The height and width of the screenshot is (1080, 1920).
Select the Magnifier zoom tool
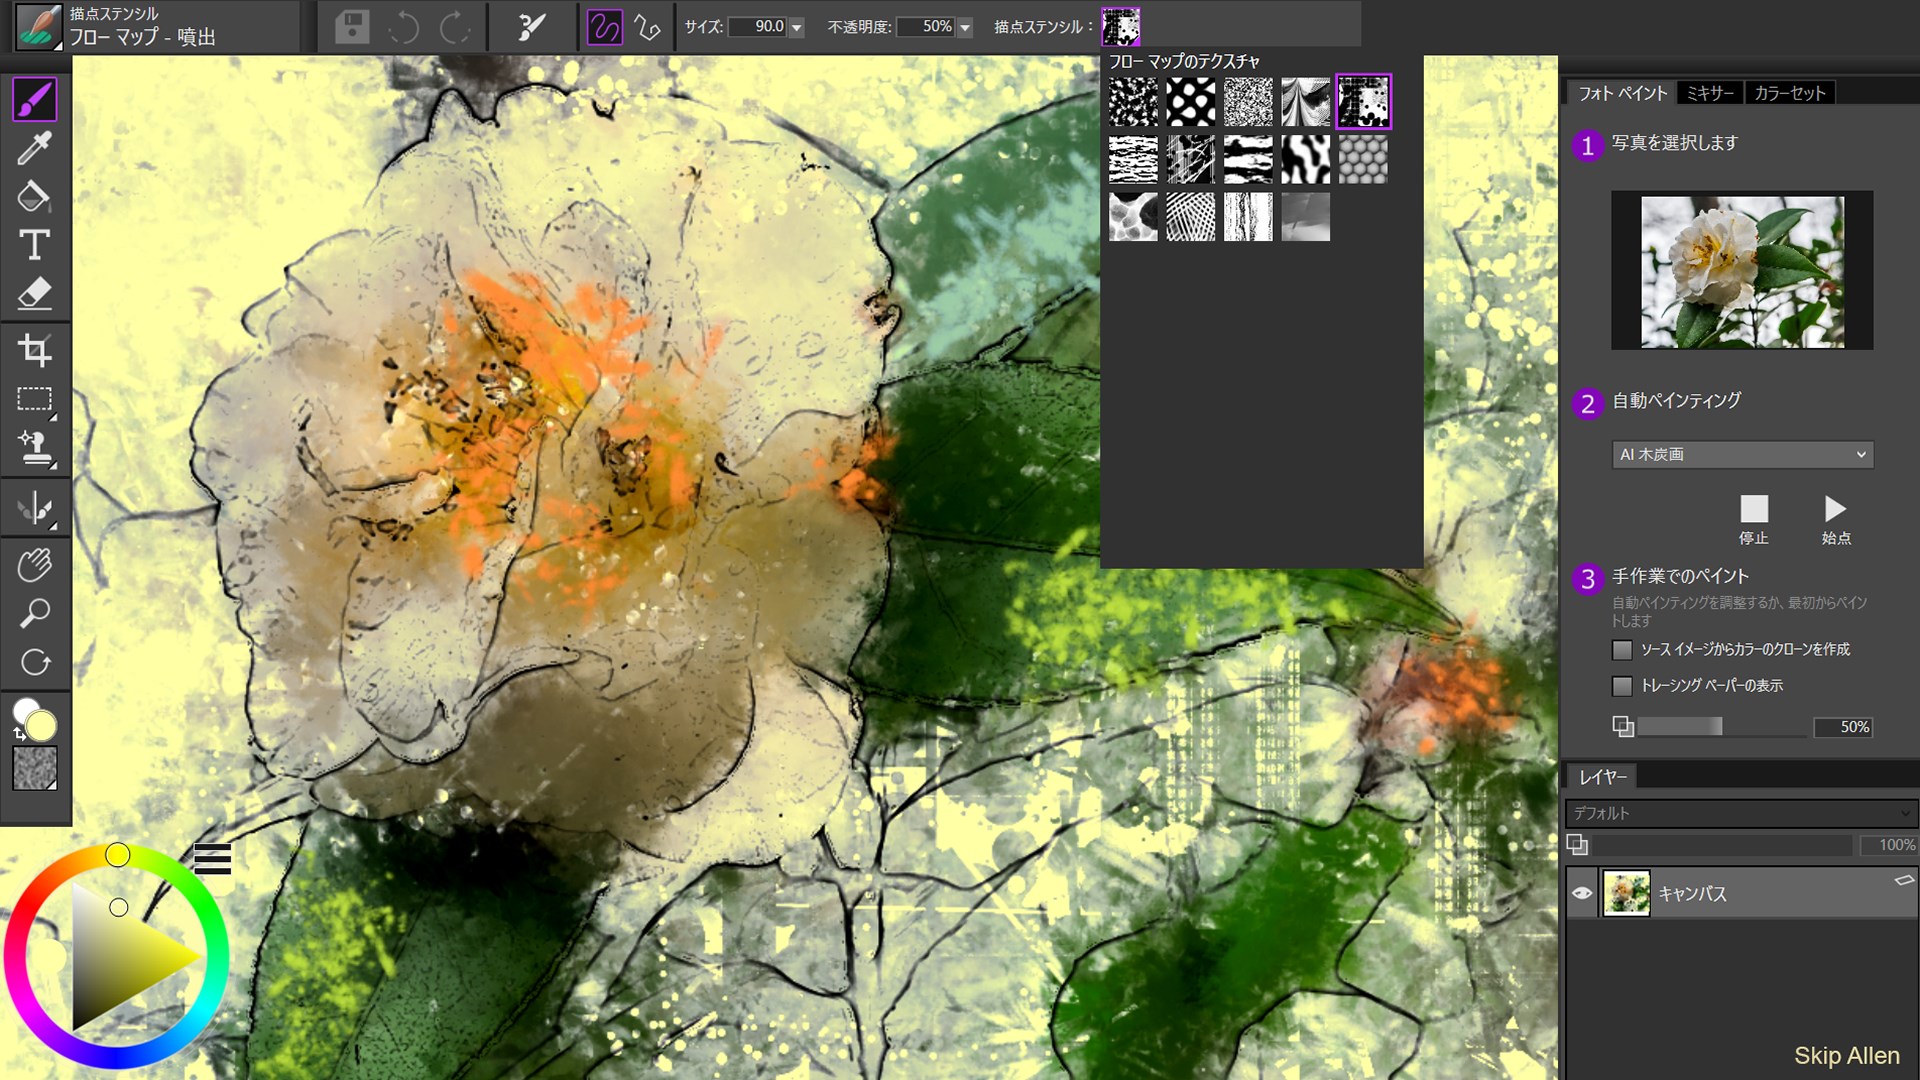(35, 613)
